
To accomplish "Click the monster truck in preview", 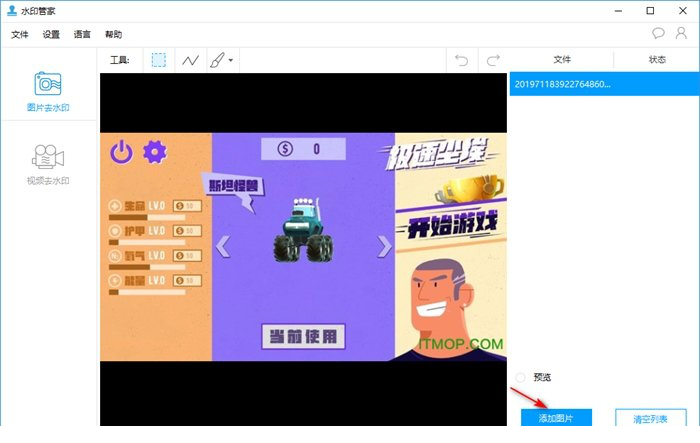I will click(x=303, y=230).
